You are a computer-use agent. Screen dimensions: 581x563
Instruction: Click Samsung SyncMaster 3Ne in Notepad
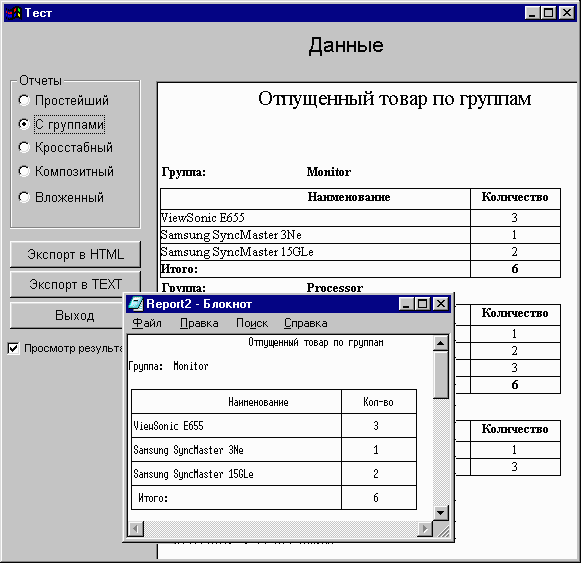(x=188, y=450)
